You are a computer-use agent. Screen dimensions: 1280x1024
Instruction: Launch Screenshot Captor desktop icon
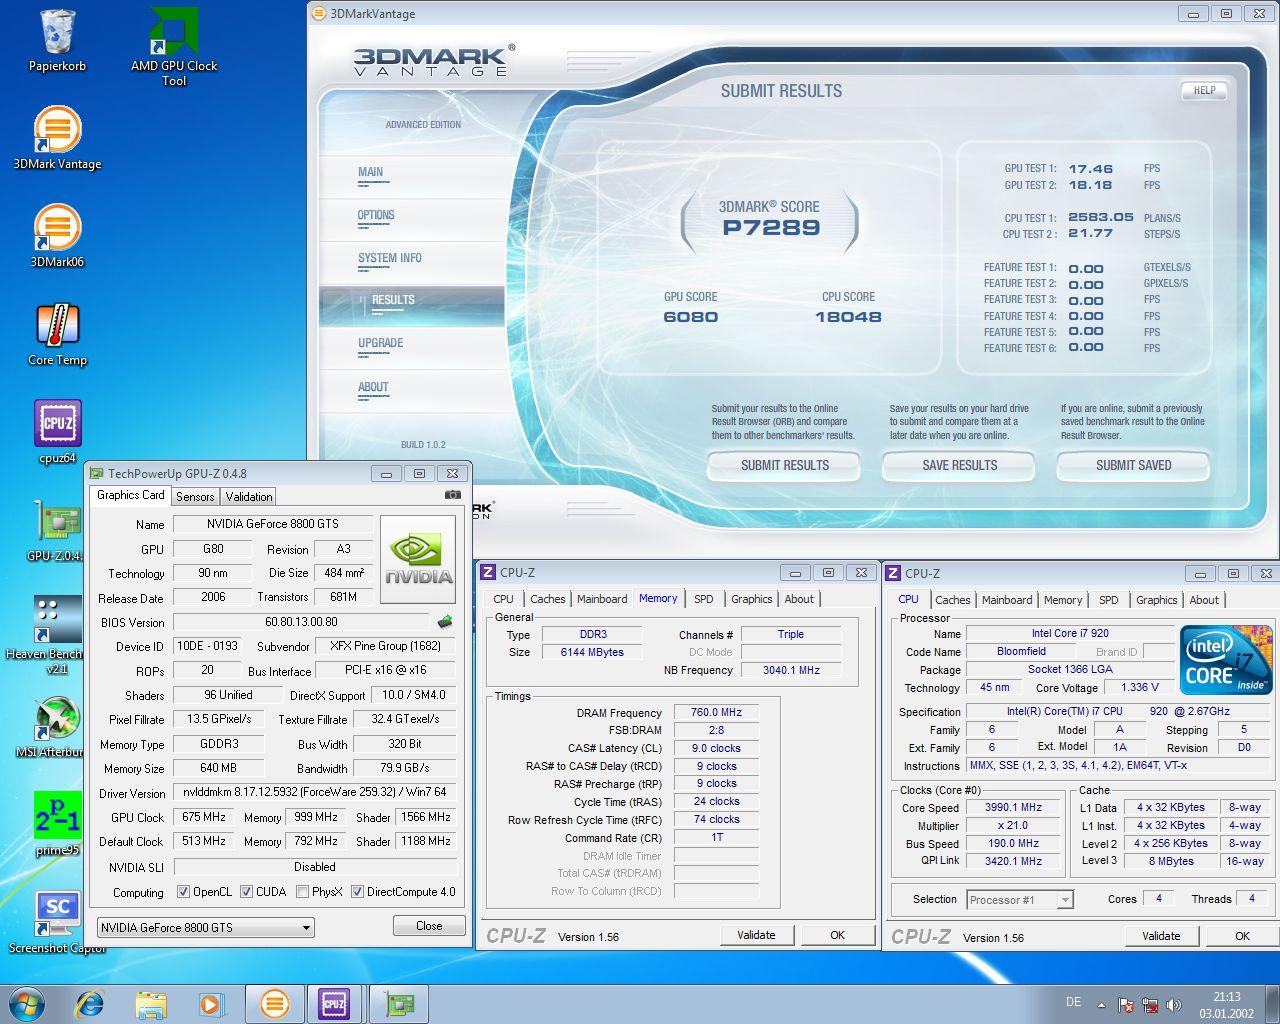(57, 923)
